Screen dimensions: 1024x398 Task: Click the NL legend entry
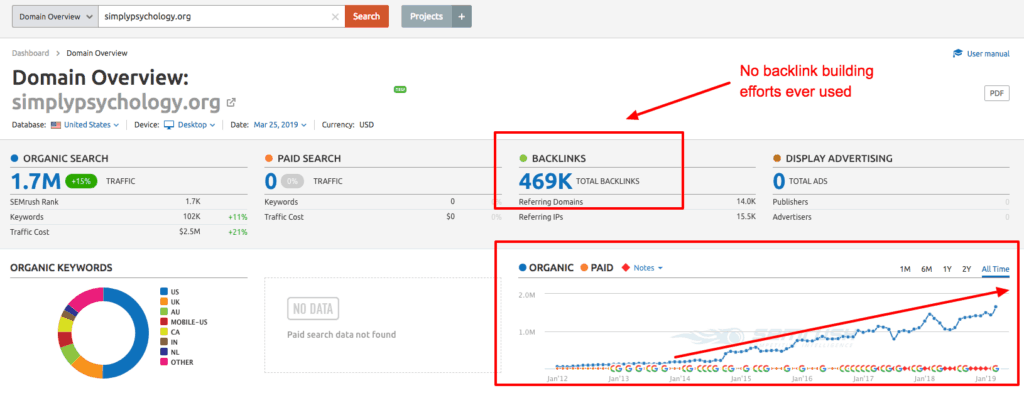[x=169, y=352]
